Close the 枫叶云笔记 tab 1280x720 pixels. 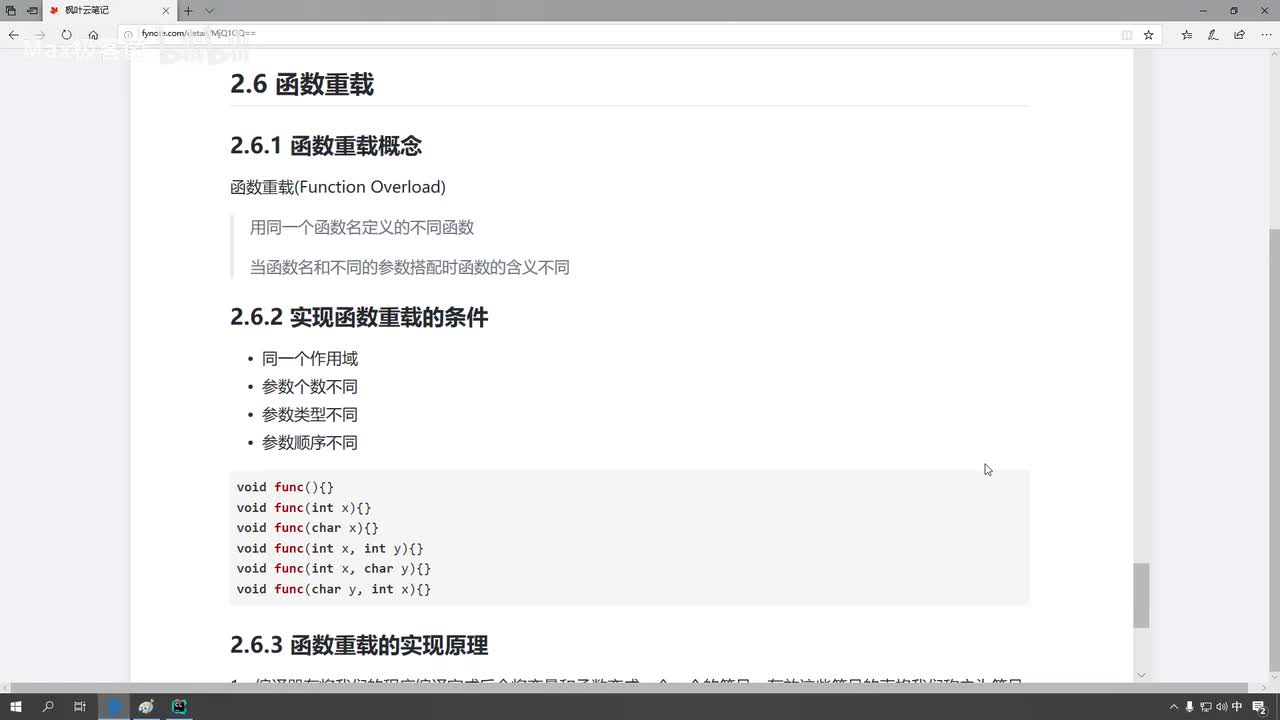click(165, 10)
